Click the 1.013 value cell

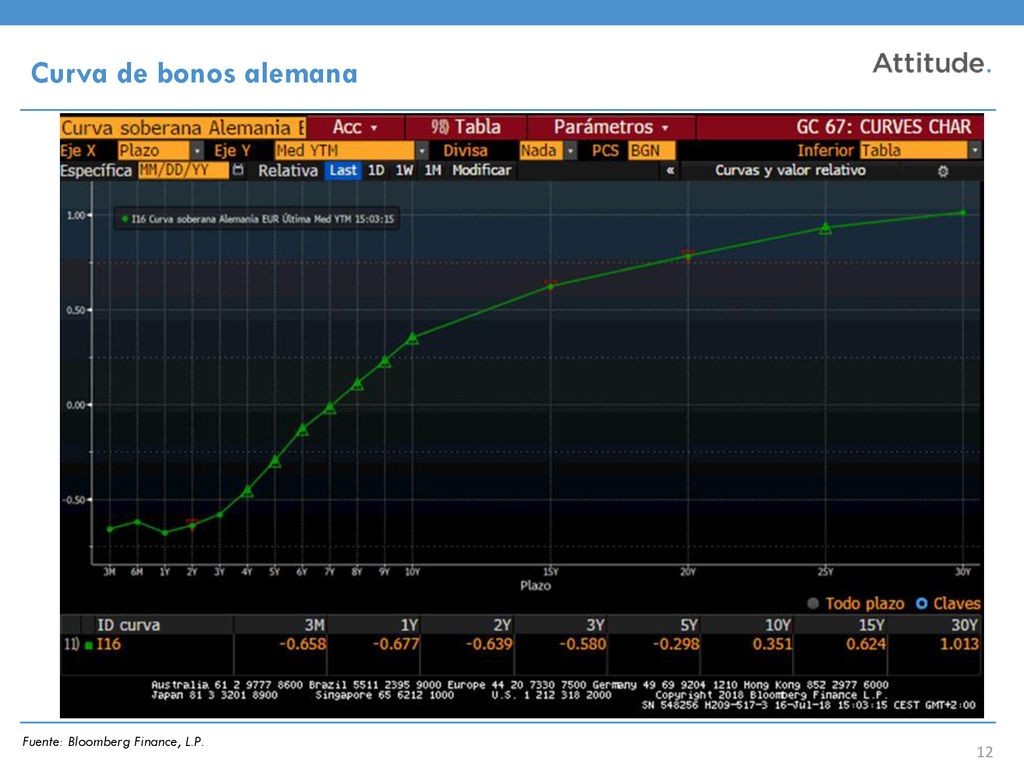[x=959, y=645]
